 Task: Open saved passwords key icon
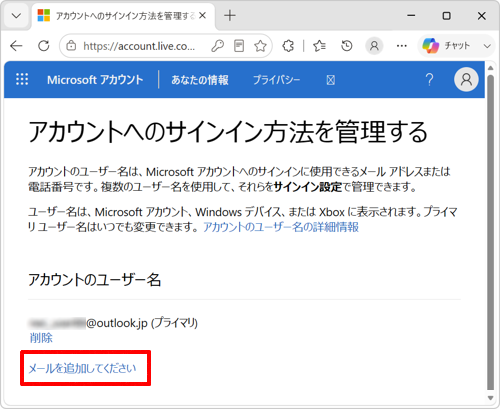(217, 46)
